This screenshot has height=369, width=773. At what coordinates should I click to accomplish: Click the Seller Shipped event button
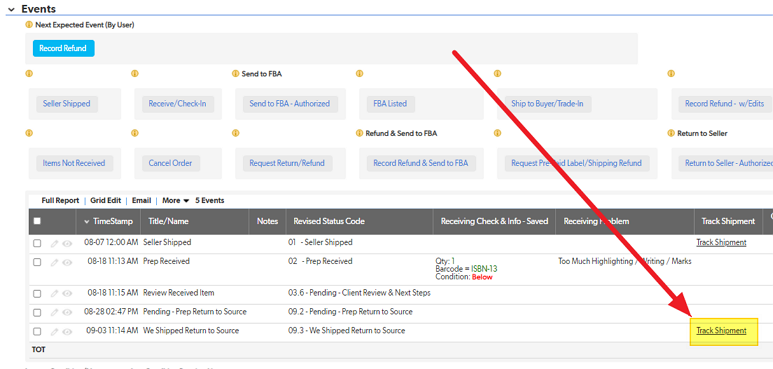click(x=67, y=104)
